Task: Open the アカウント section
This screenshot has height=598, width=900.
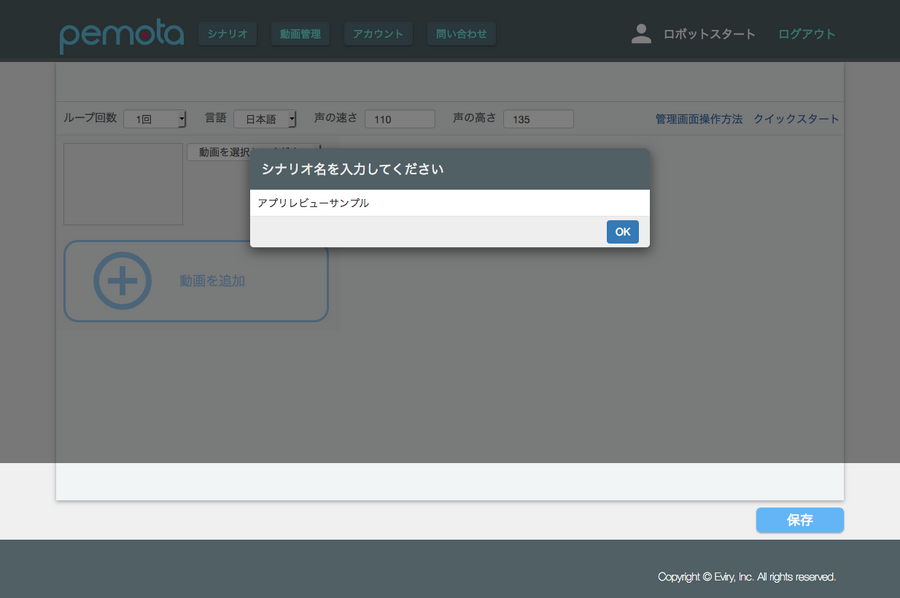Action: [378, 34]
